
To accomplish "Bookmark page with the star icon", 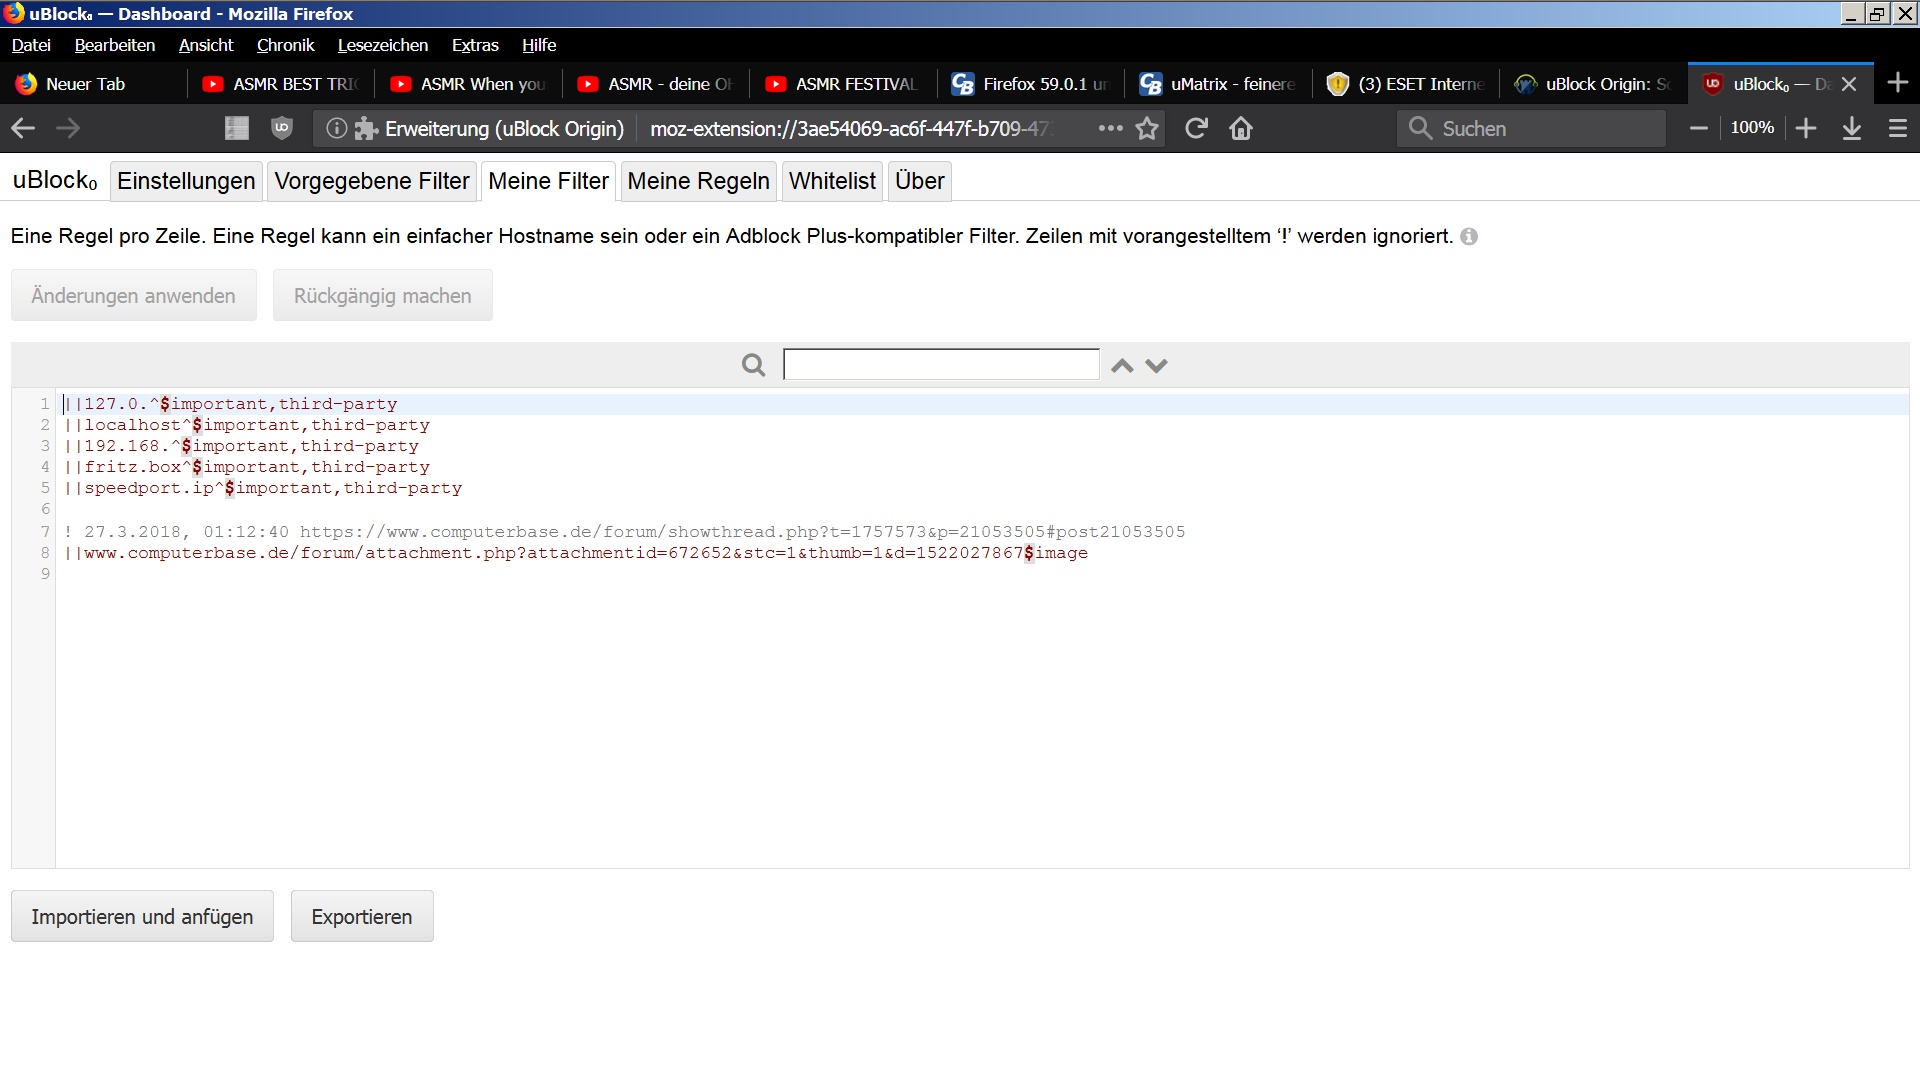I will click(1147, 128).
